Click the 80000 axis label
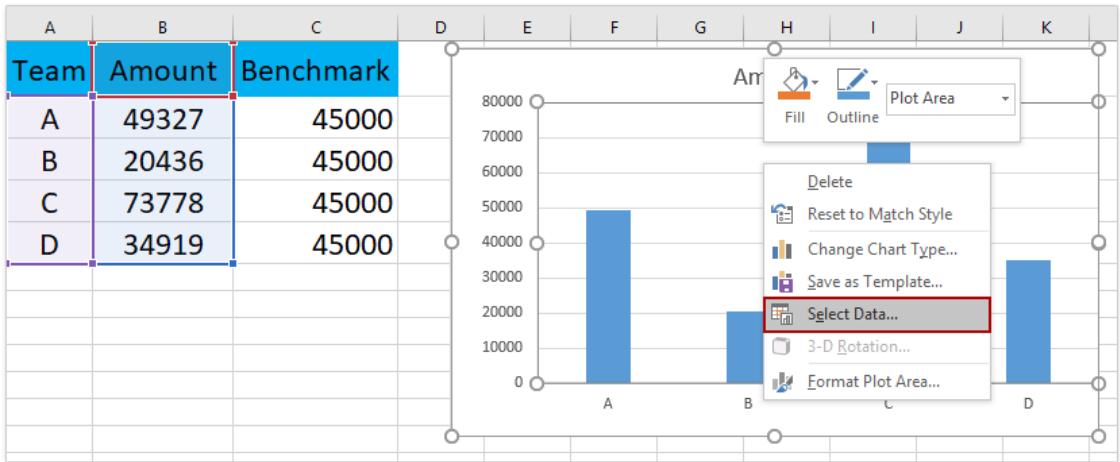1120x462 pixels. (503, 101)
